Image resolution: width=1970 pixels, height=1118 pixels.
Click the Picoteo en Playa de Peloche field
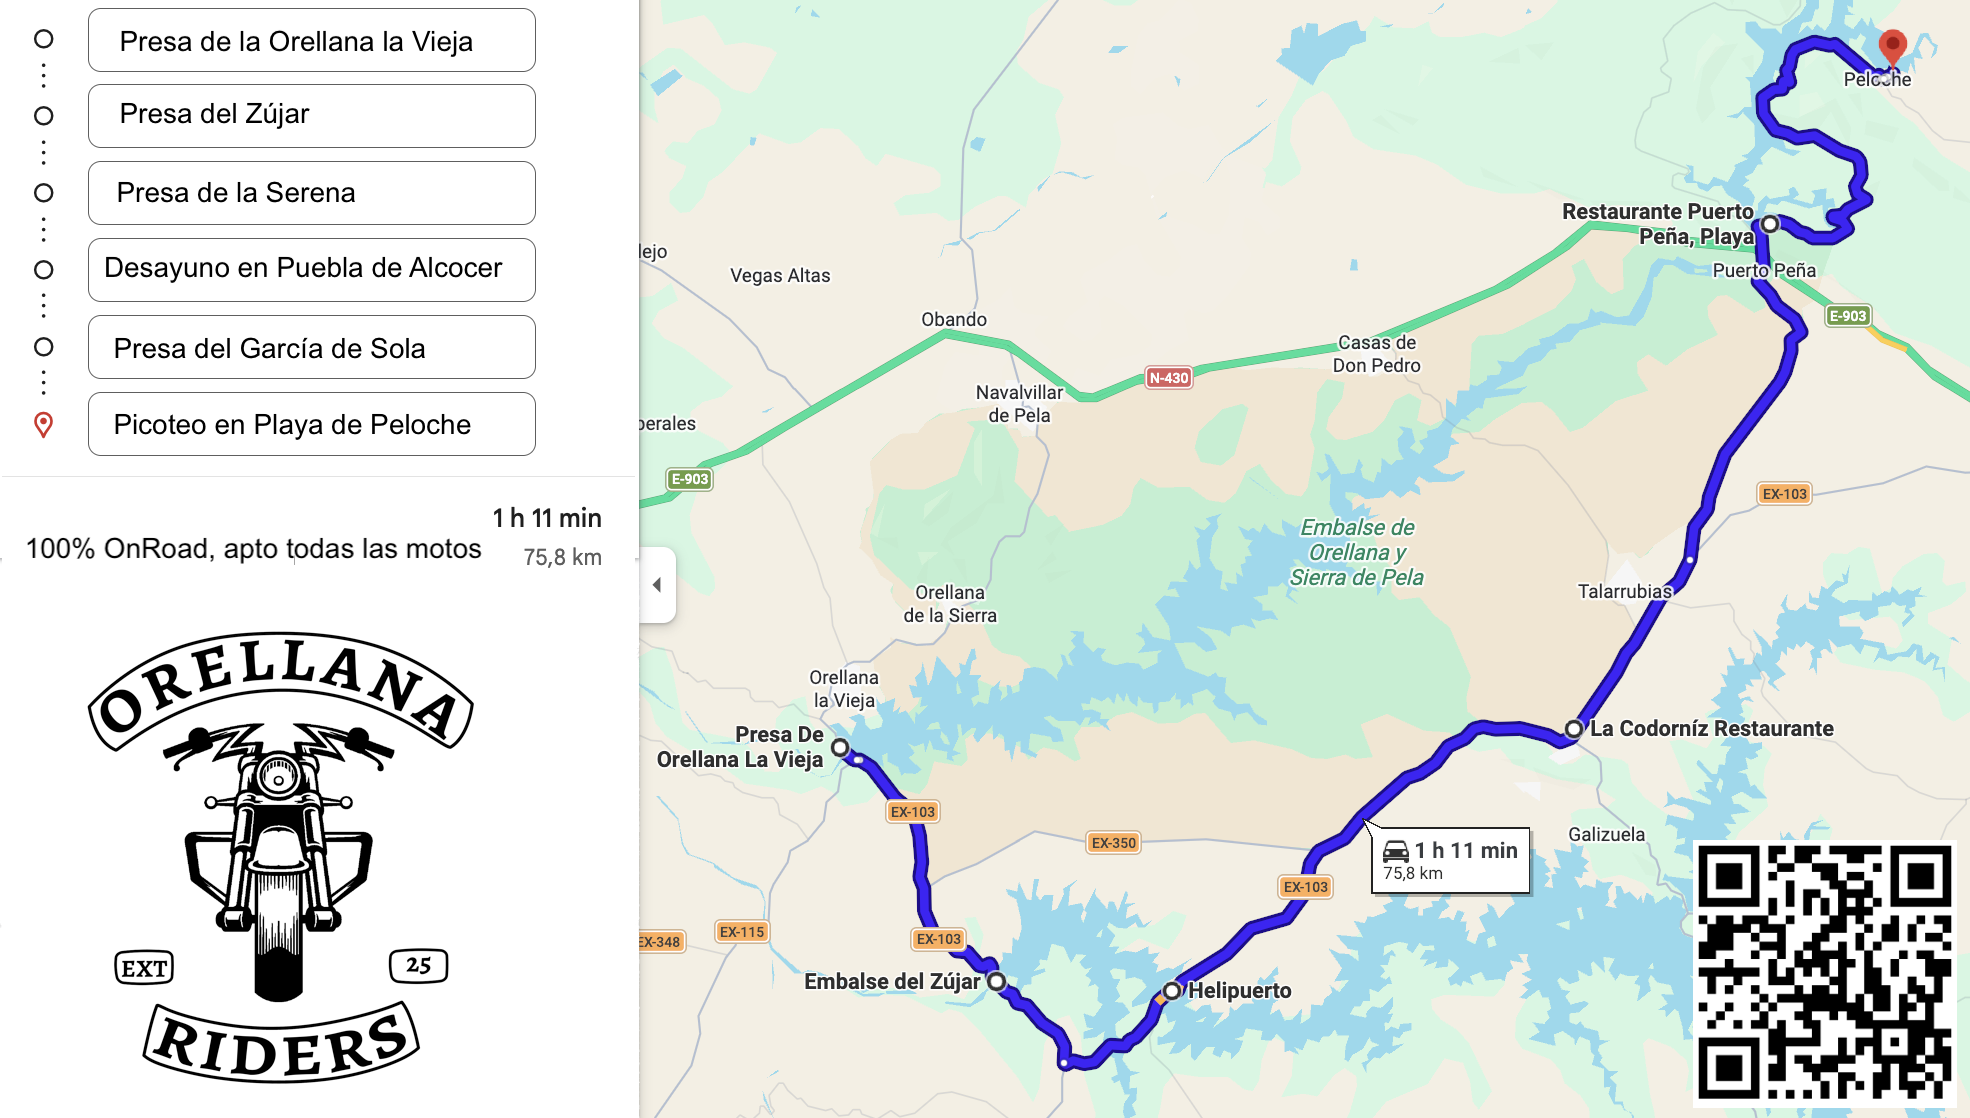tap(312, 424)
